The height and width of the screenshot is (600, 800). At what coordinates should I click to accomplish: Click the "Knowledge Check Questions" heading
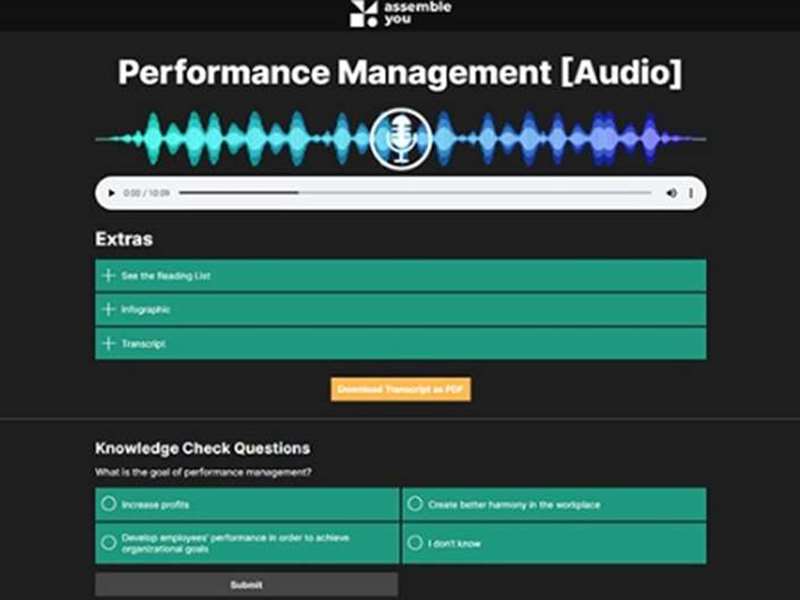point(202,448)
